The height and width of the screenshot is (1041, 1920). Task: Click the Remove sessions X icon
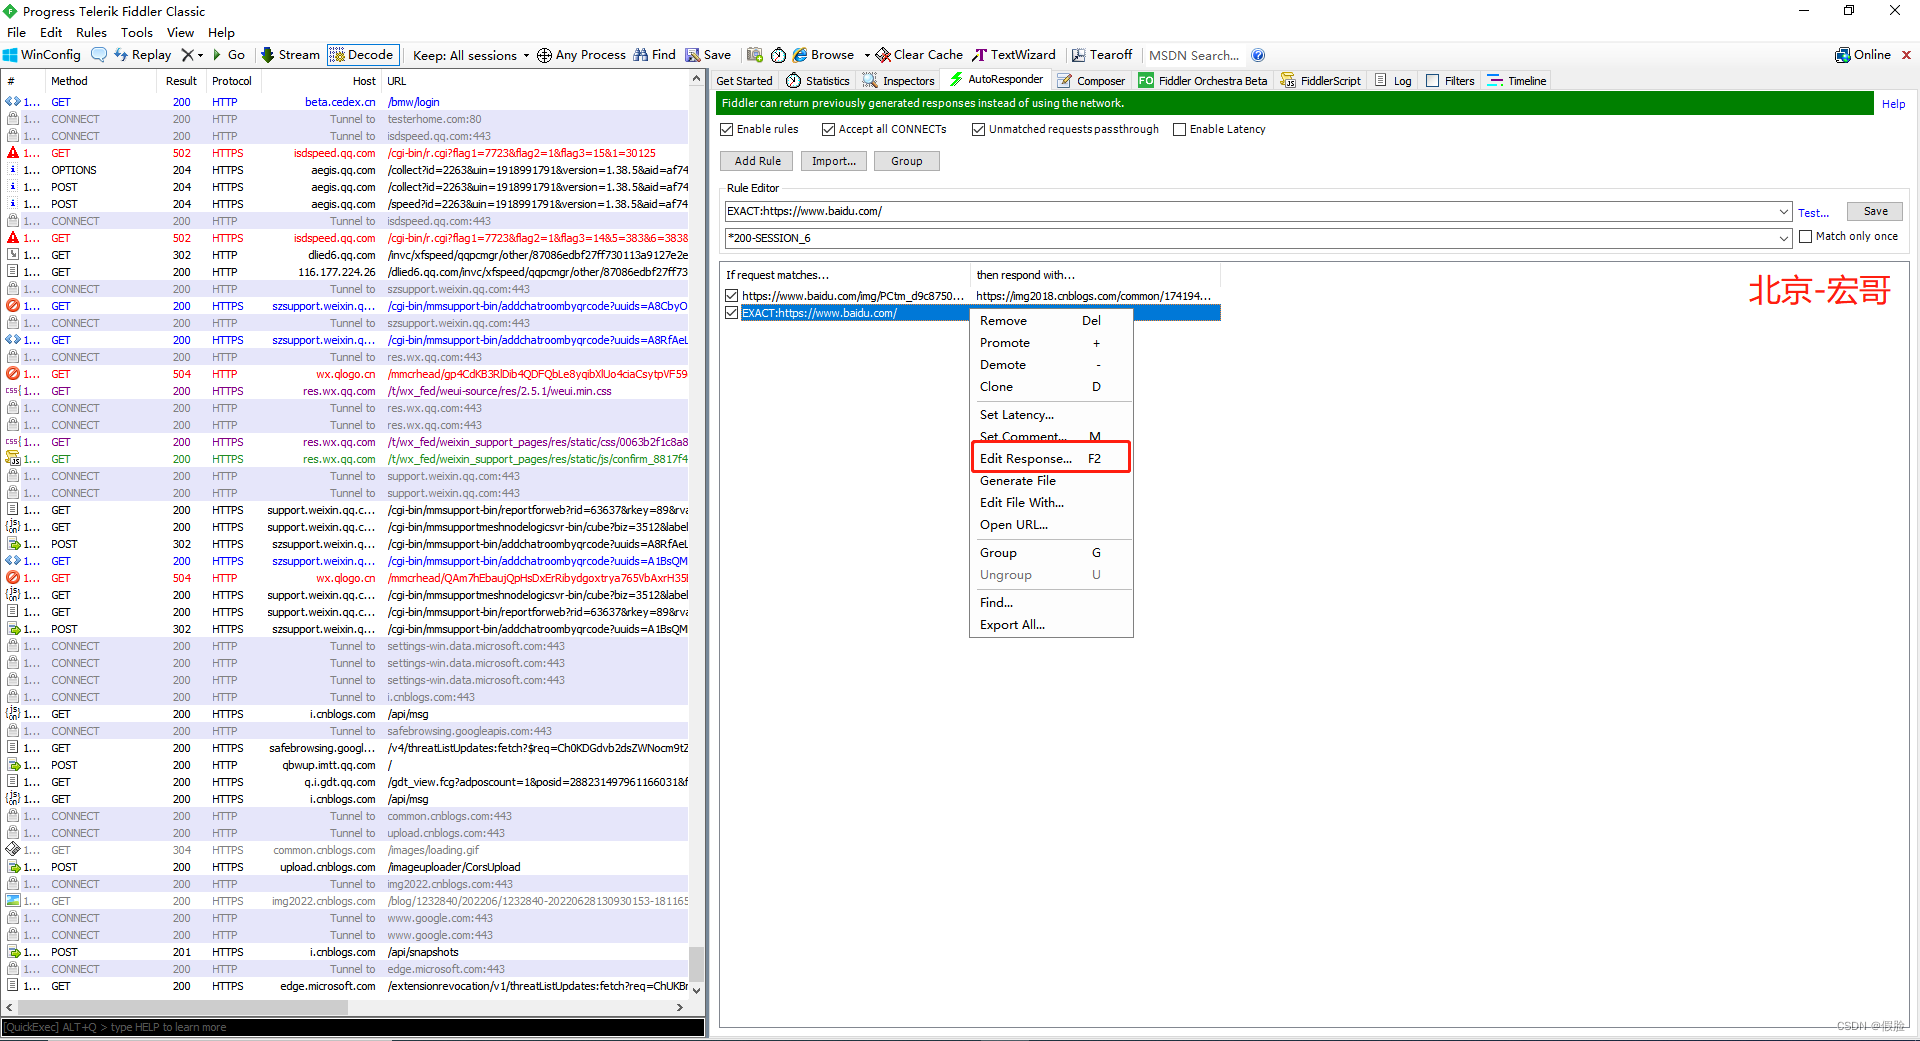coord(187,55)
